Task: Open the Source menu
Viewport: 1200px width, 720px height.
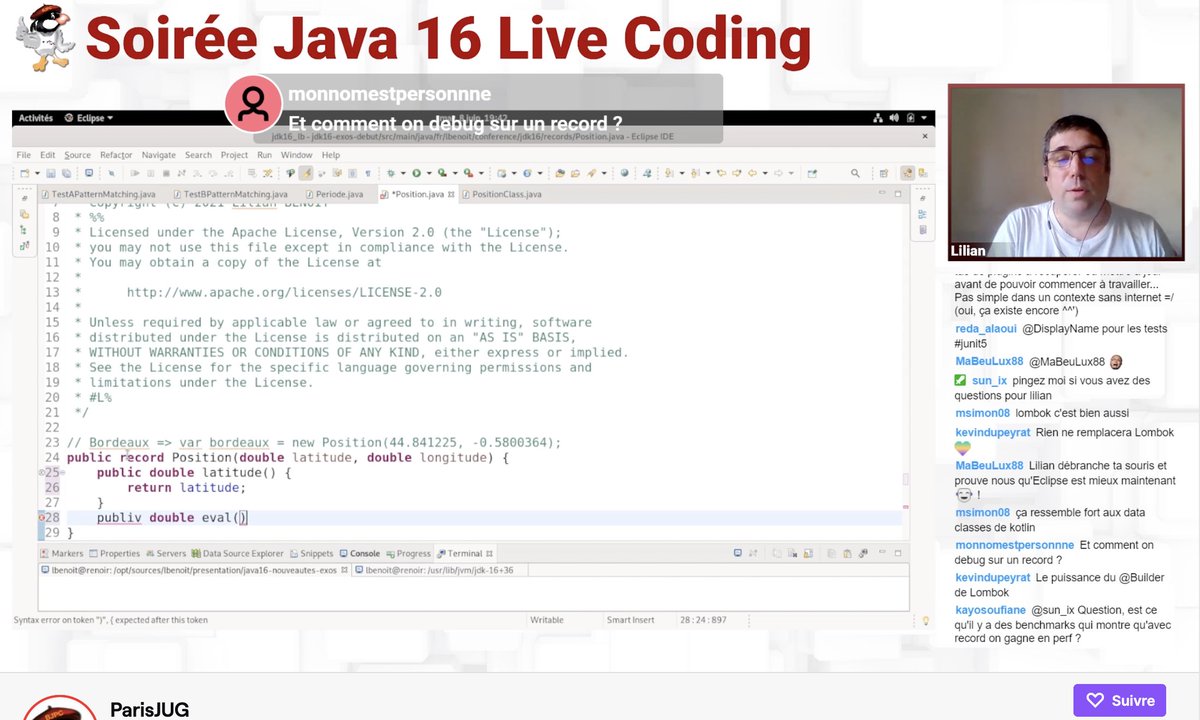Action: [77, 155]
